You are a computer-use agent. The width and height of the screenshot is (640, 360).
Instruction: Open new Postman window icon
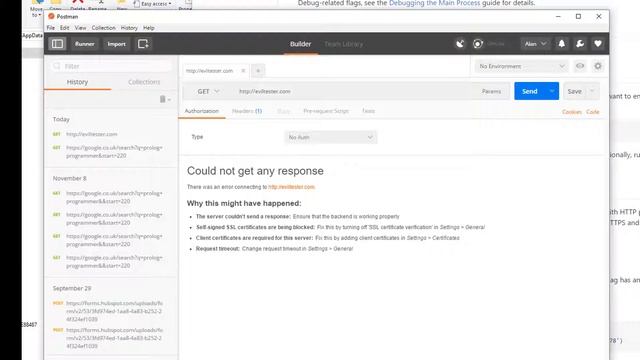143,44
